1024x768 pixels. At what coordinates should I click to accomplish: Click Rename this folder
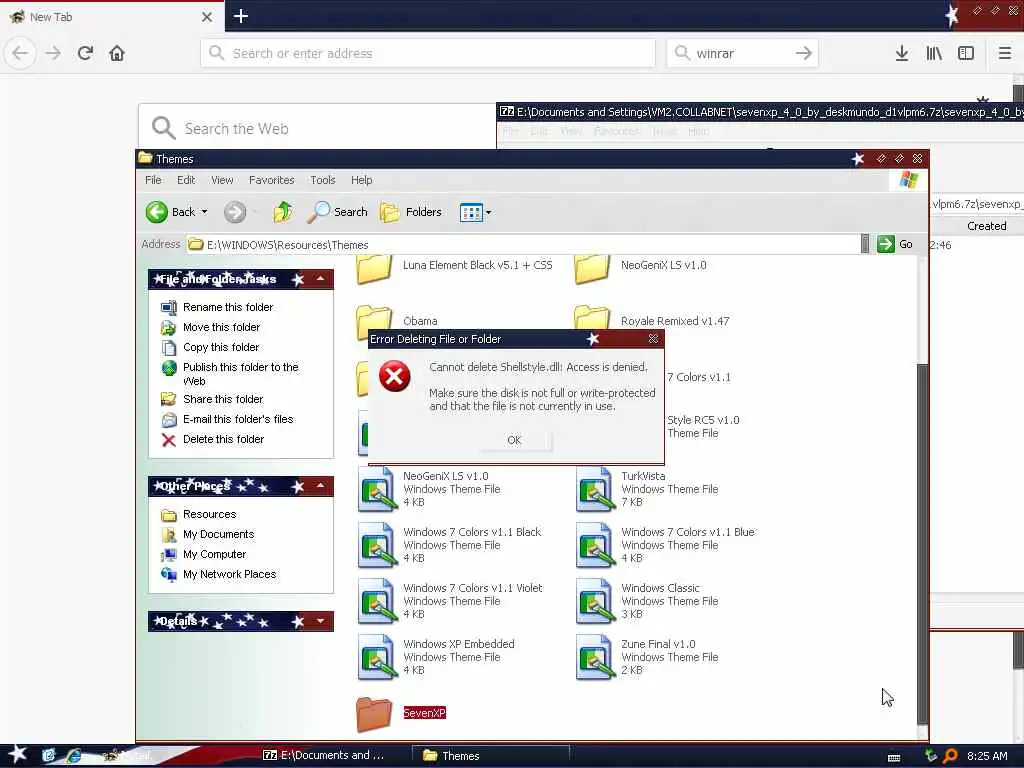228,307
